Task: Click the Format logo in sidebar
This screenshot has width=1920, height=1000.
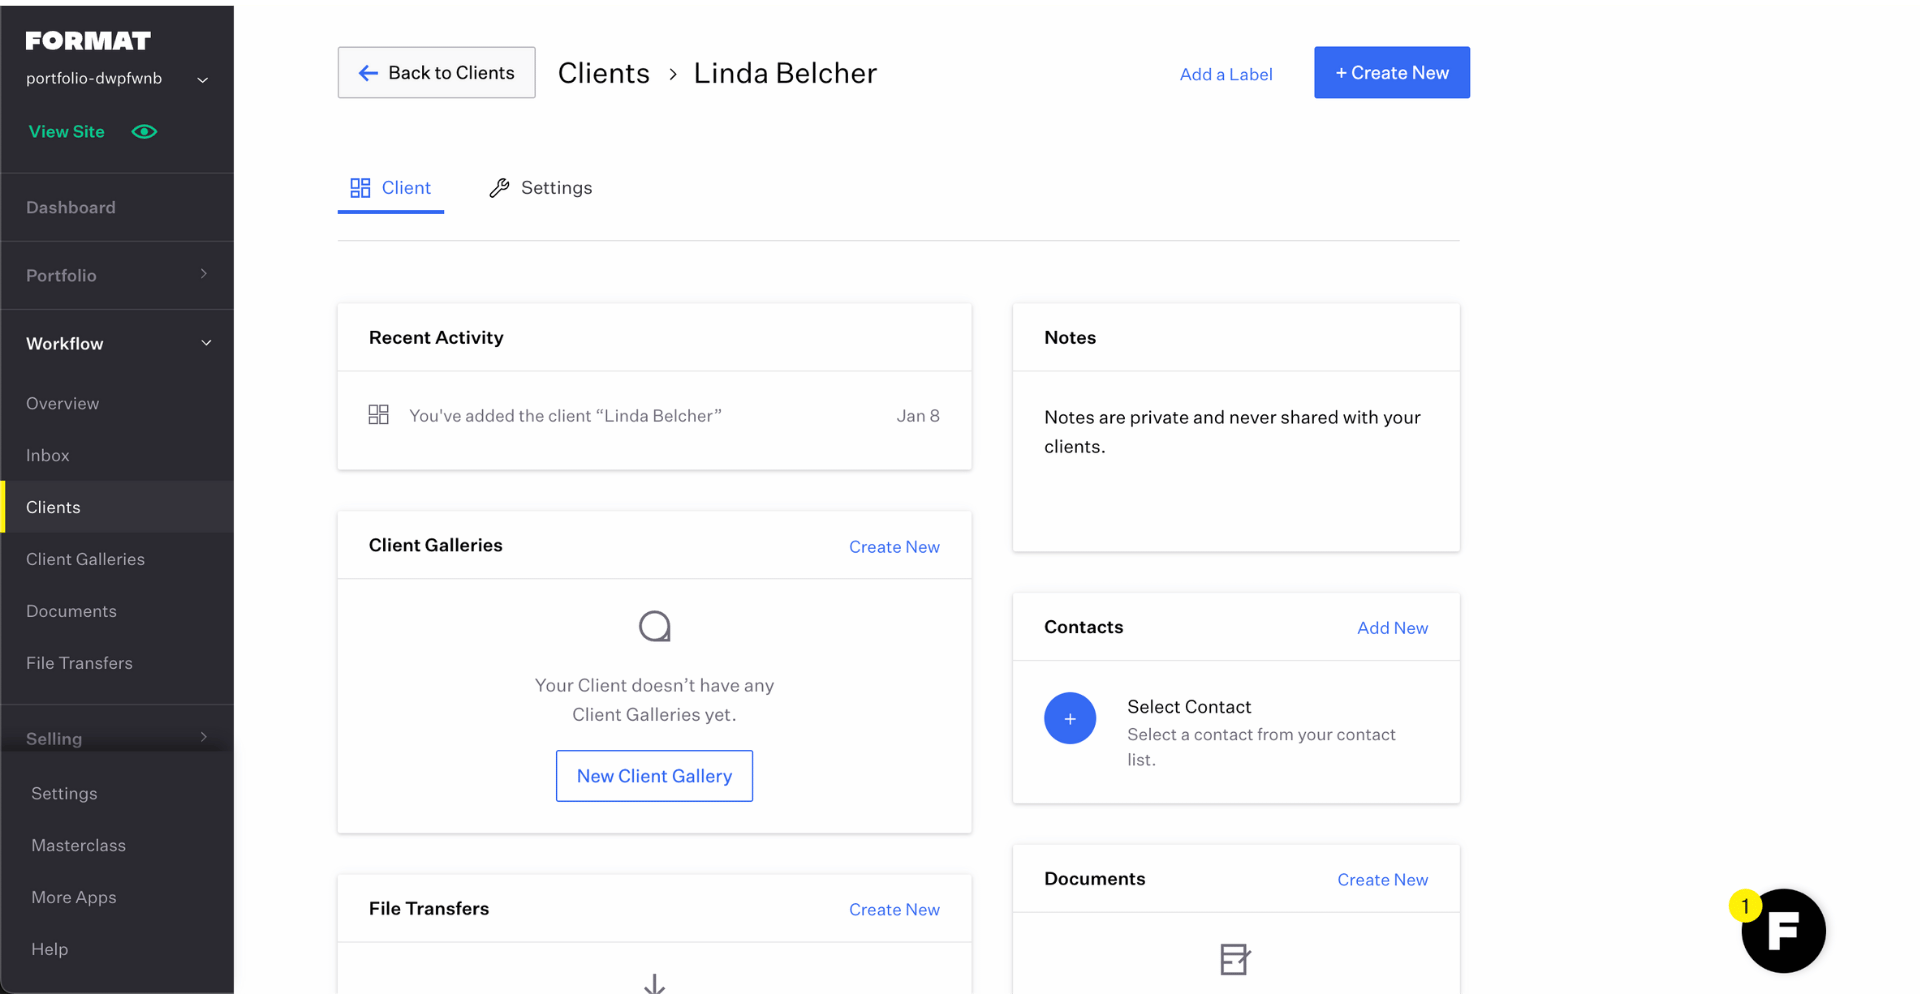Action: [x=88, y=41]
